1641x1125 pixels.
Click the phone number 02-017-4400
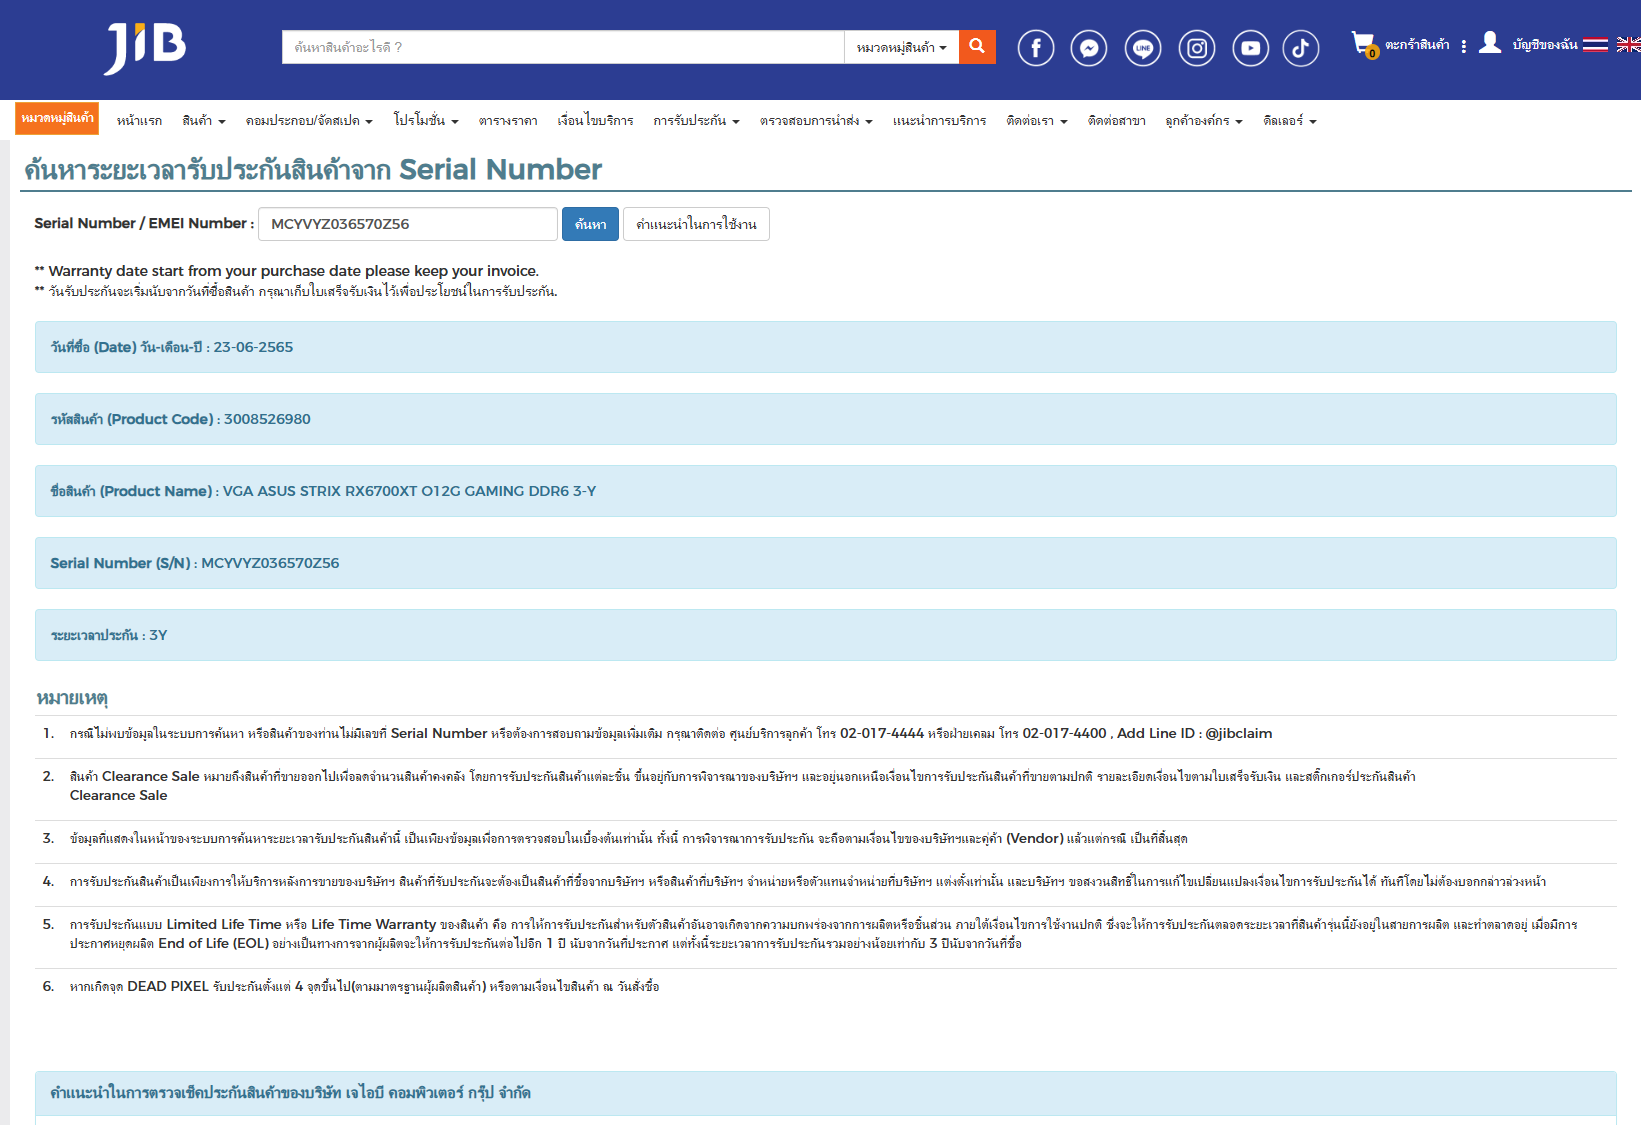1064,733
